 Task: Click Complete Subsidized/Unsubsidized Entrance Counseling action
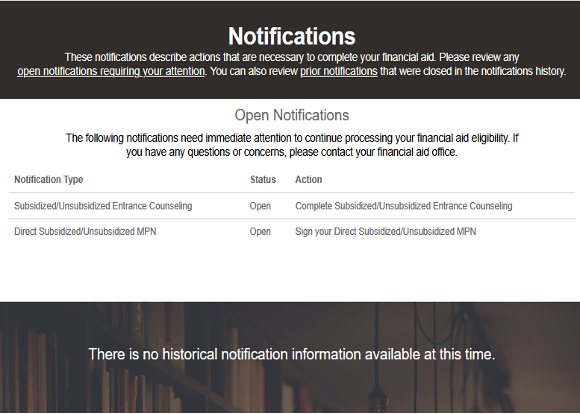404,206
